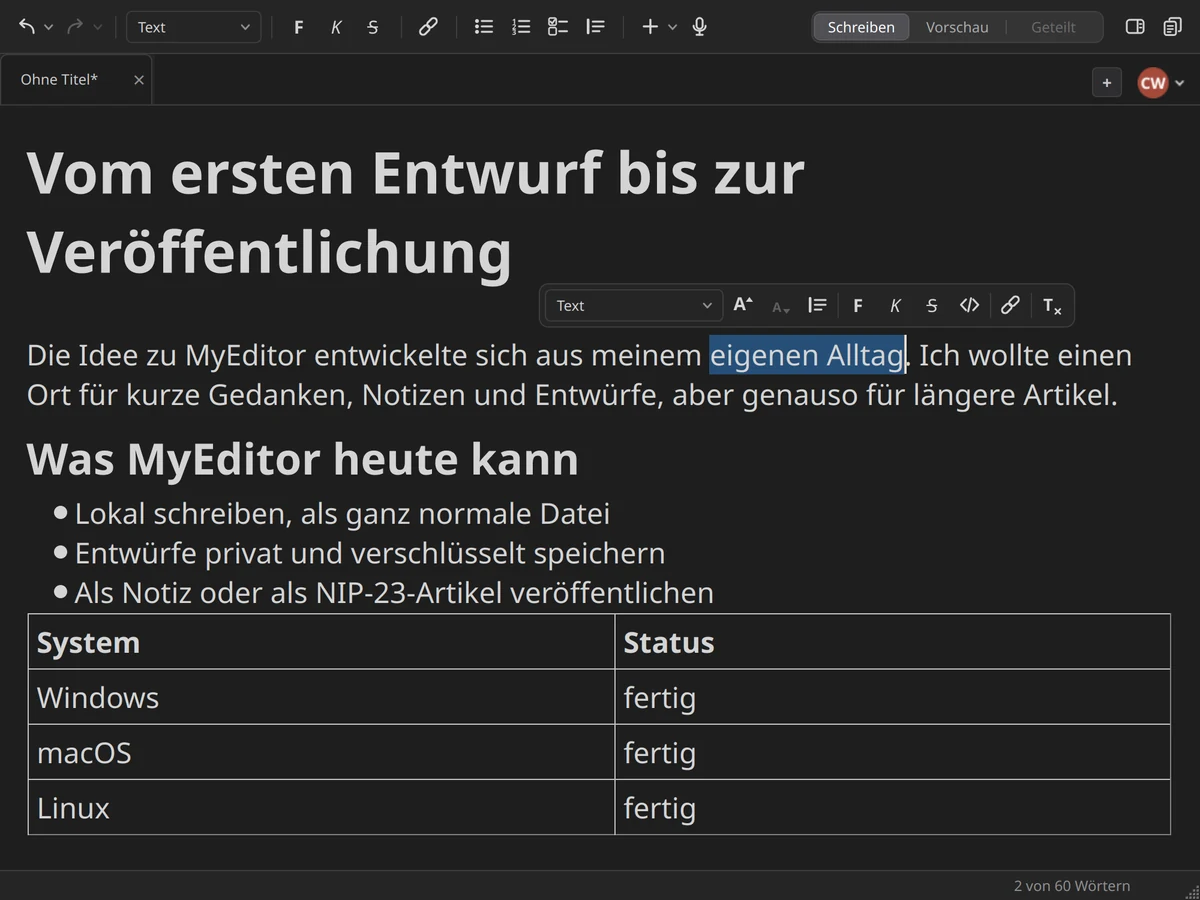
Task: Toggle bold (F) in the top toolbar
Action: pos(298,27)
